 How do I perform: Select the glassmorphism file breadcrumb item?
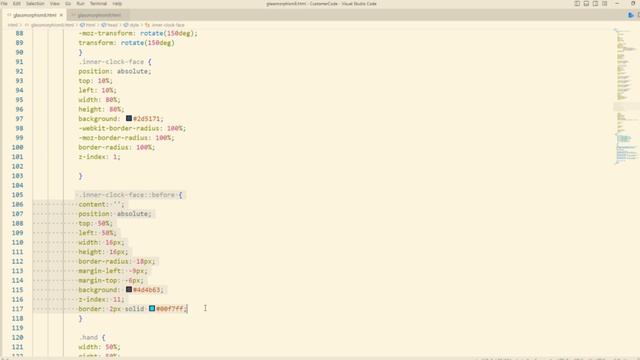pos(49,25)
